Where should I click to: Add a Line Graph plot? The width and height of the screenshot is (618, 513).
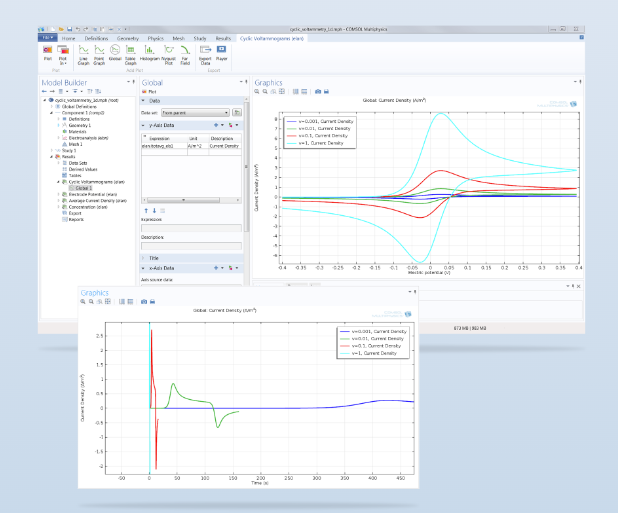[x=83, y=55]
